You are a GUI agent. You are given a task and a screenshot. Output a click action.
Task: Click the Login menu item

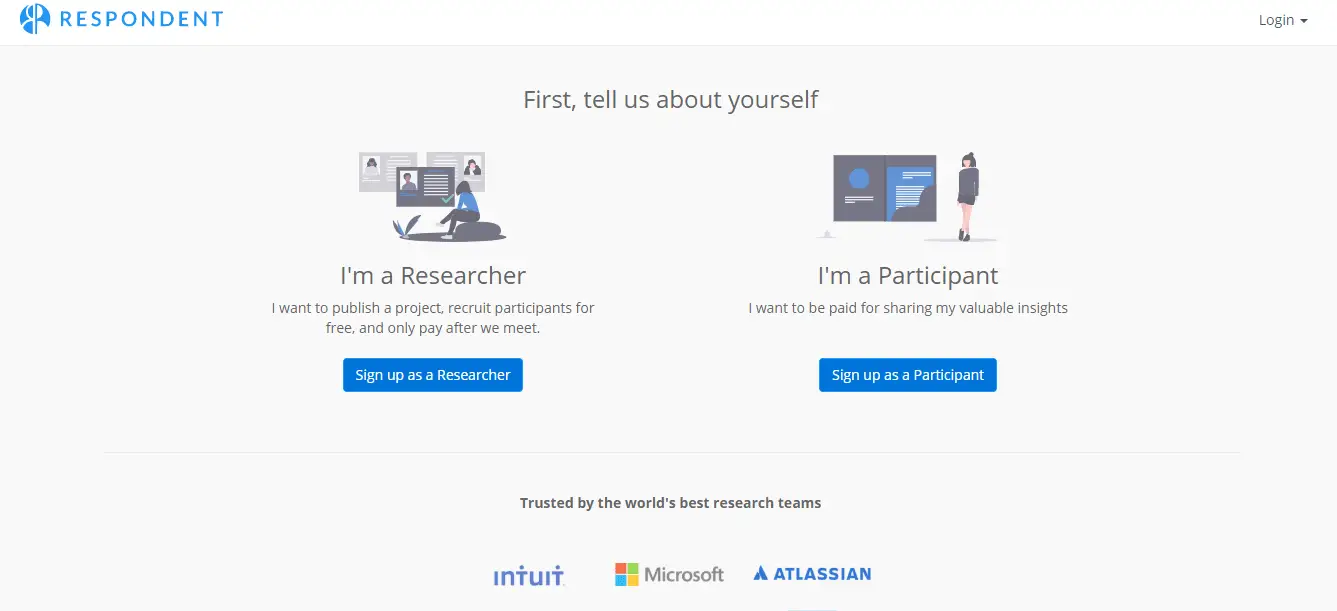coord(1276,19)
